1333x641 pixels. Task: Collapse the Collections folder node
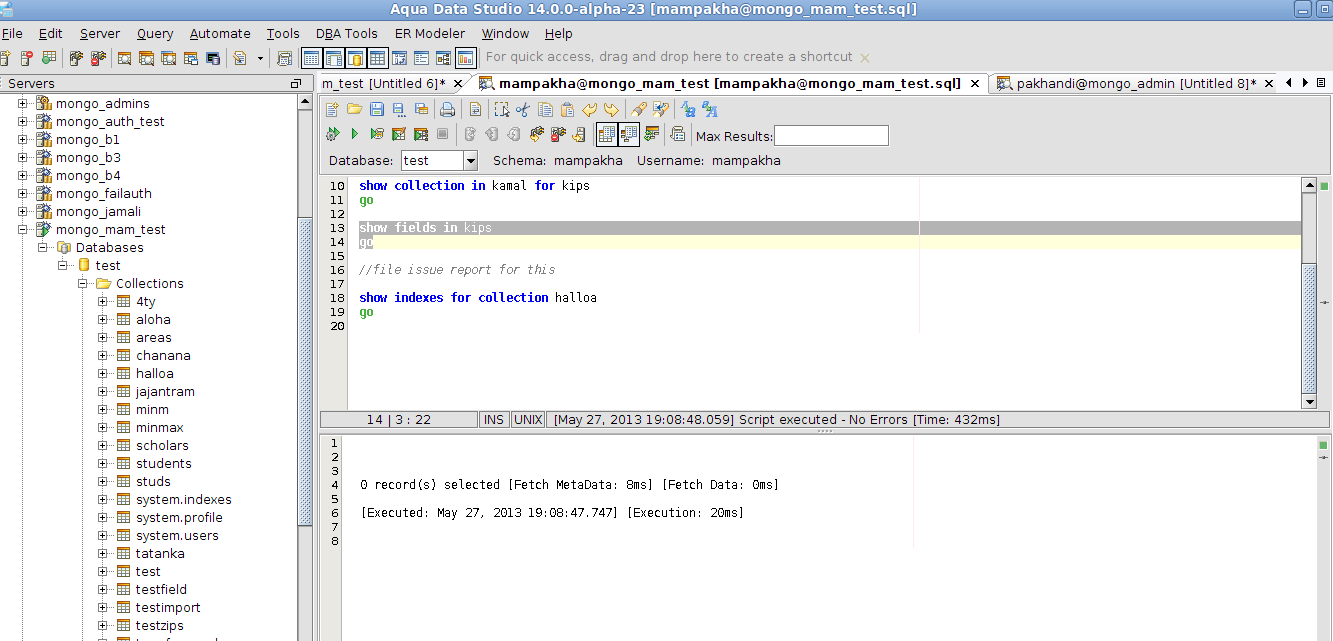pos(83,284)
